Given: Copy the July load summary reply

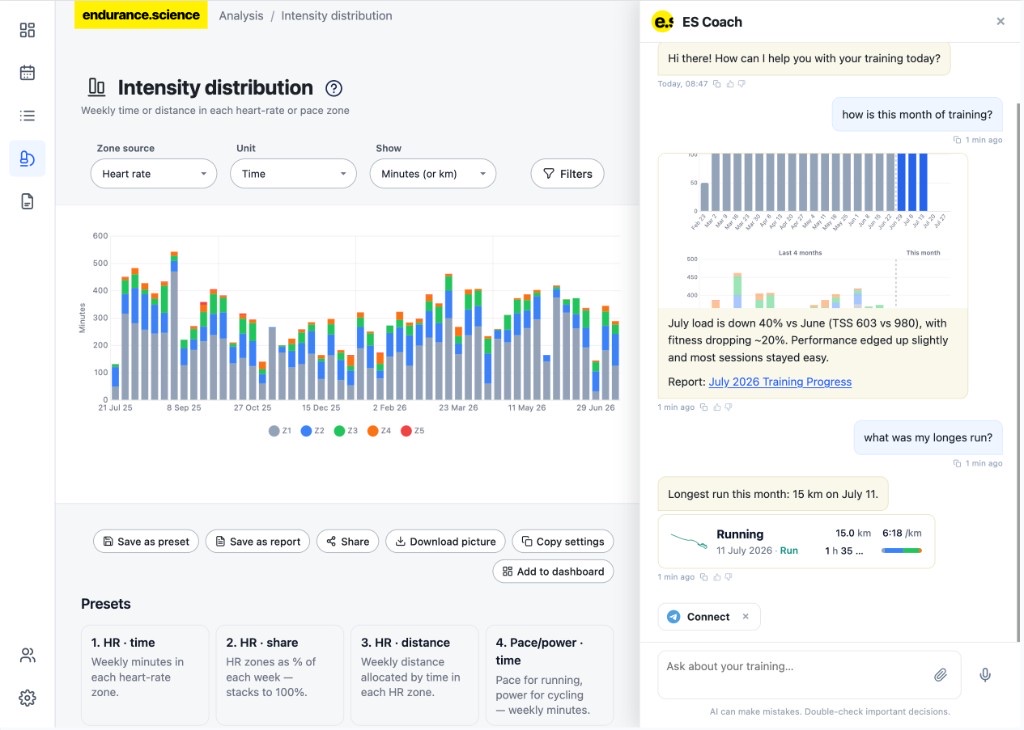Looking at the screenshot, I should click(x=703, y=407).
